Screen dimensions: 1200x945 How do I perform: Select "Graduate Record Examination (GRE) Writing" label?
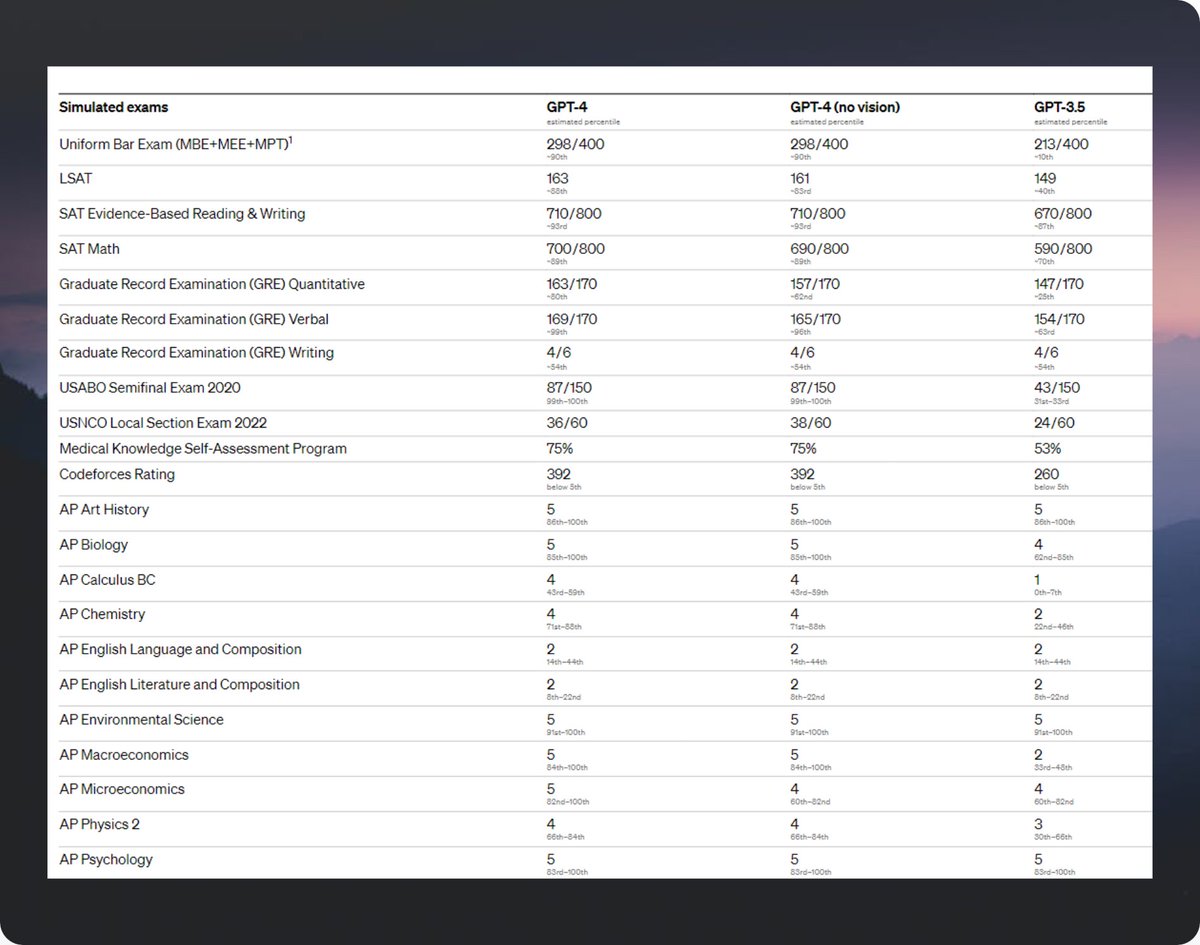pos(196,353)
